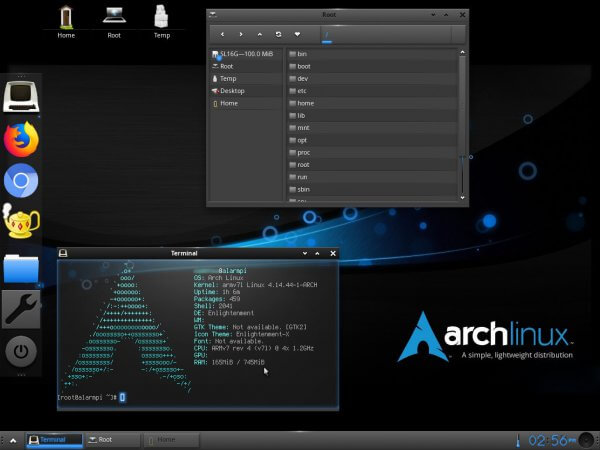Go back in the file manager
The image size is (600, 450).
(x=222, y=34)
